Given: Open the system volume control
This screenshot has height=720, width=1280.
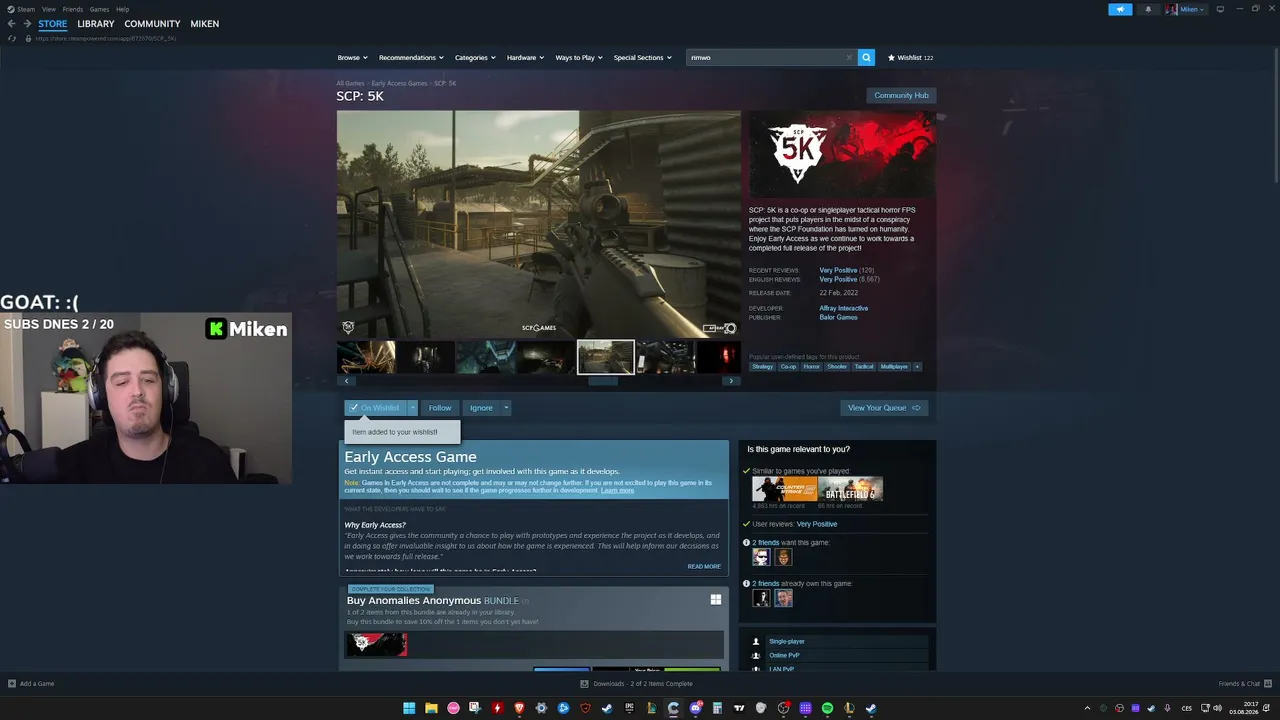Looking at the screenshot, I should 1217,709.
